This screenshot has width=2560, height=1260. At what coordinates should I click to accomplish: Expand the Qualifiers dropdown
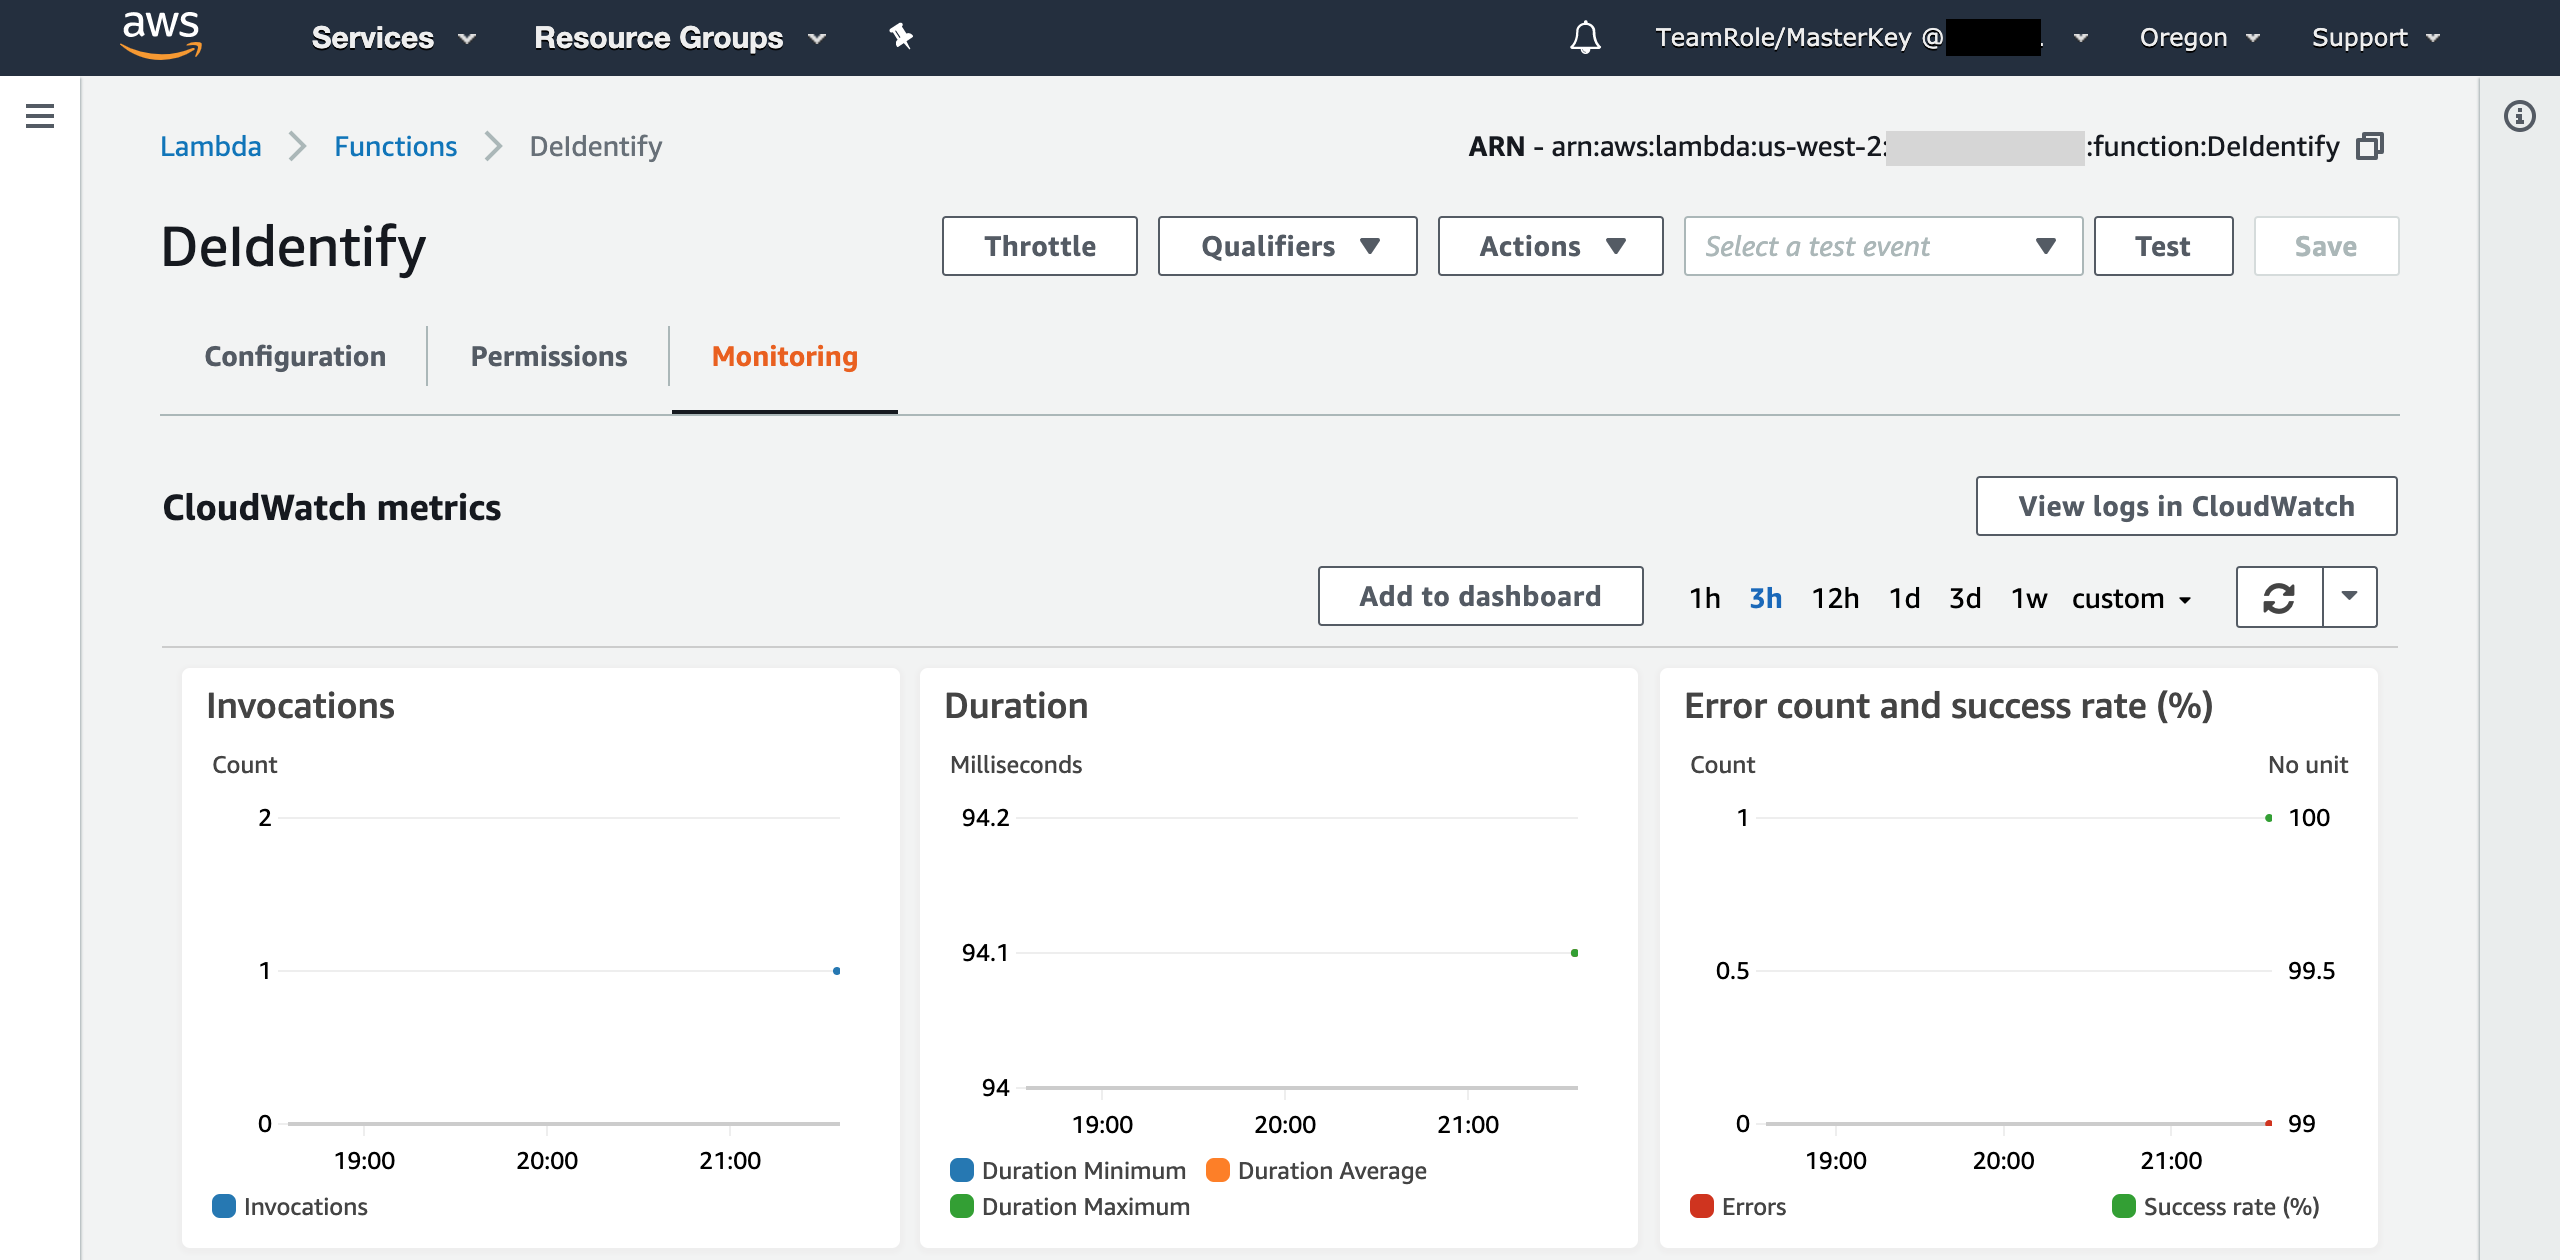tap(1288, 246)
